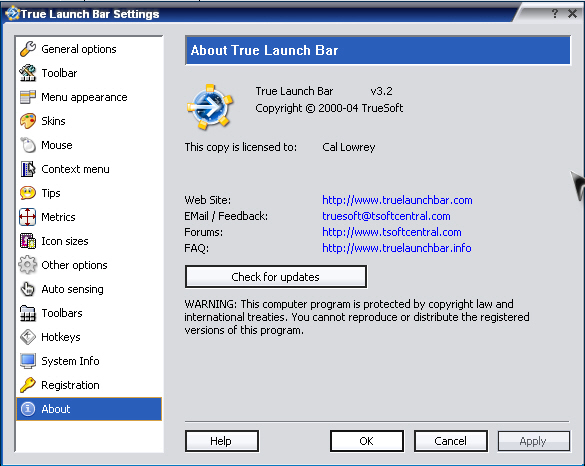Click the 'Forums:' label
Viewport: 585px width, 466px height.
point(203,232)
